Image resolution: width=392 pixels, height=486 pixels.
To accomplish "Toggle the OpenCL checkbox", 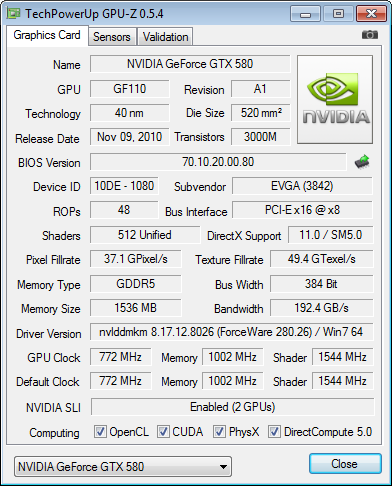I will [x=100, y=432].
